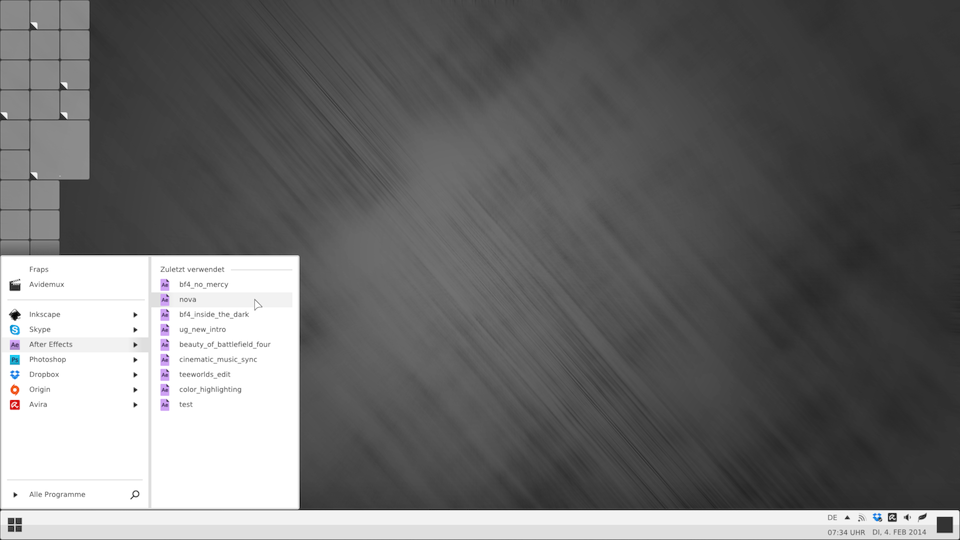Click the Photoshop Ps icon
The height and width of the screenshot is (540, 960).
click(x=15, y=359)
